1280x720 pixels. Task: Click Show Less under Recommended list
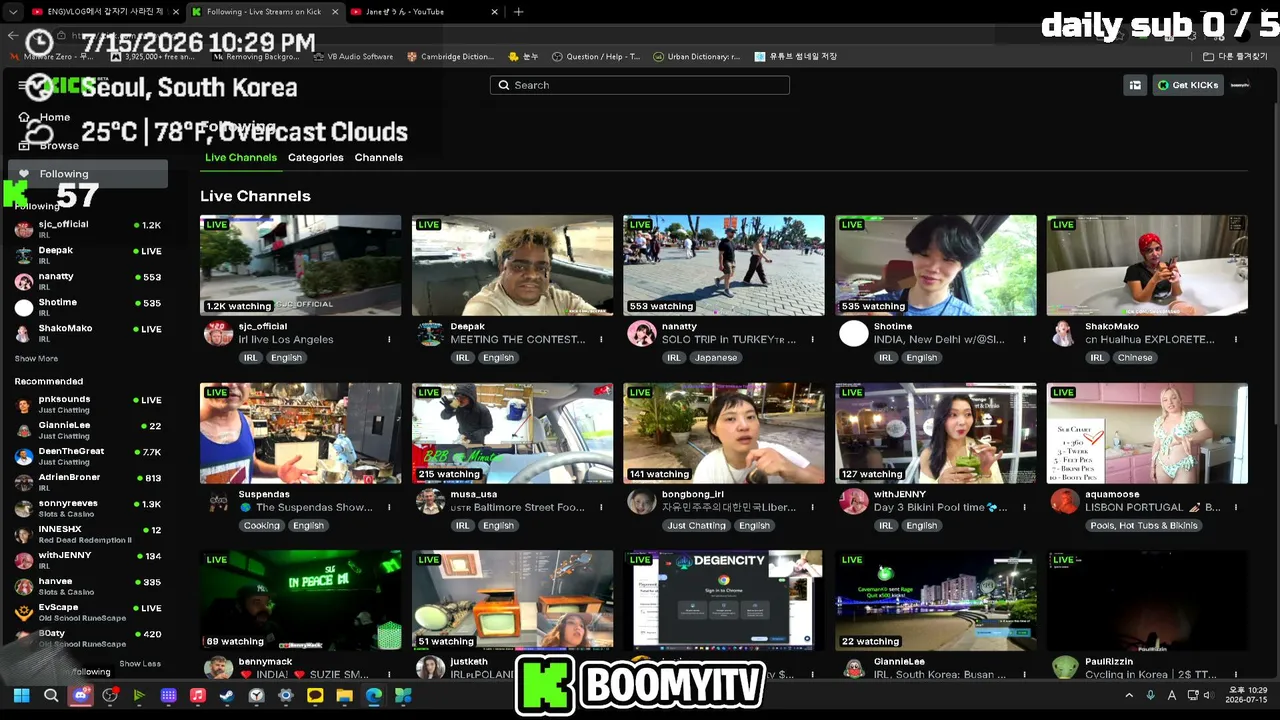pos(140,664)
